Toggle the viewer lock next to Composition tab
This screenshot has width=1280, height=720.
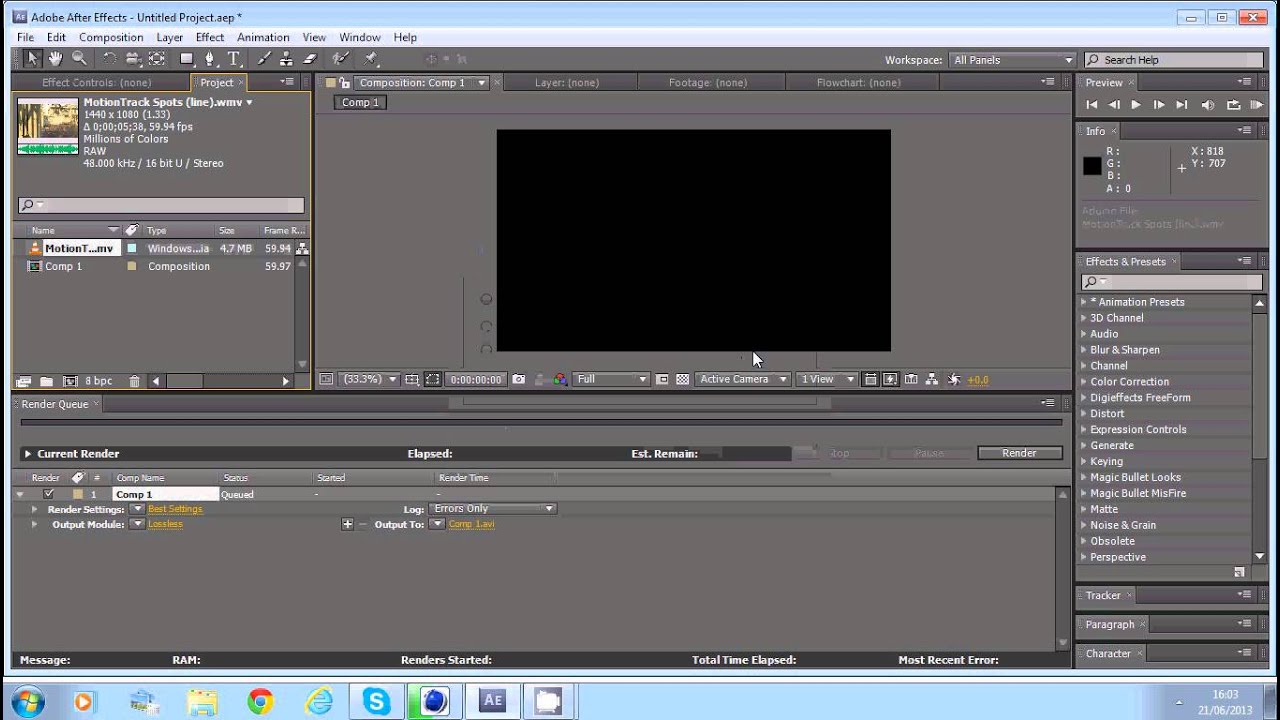[x=345, y=83]
